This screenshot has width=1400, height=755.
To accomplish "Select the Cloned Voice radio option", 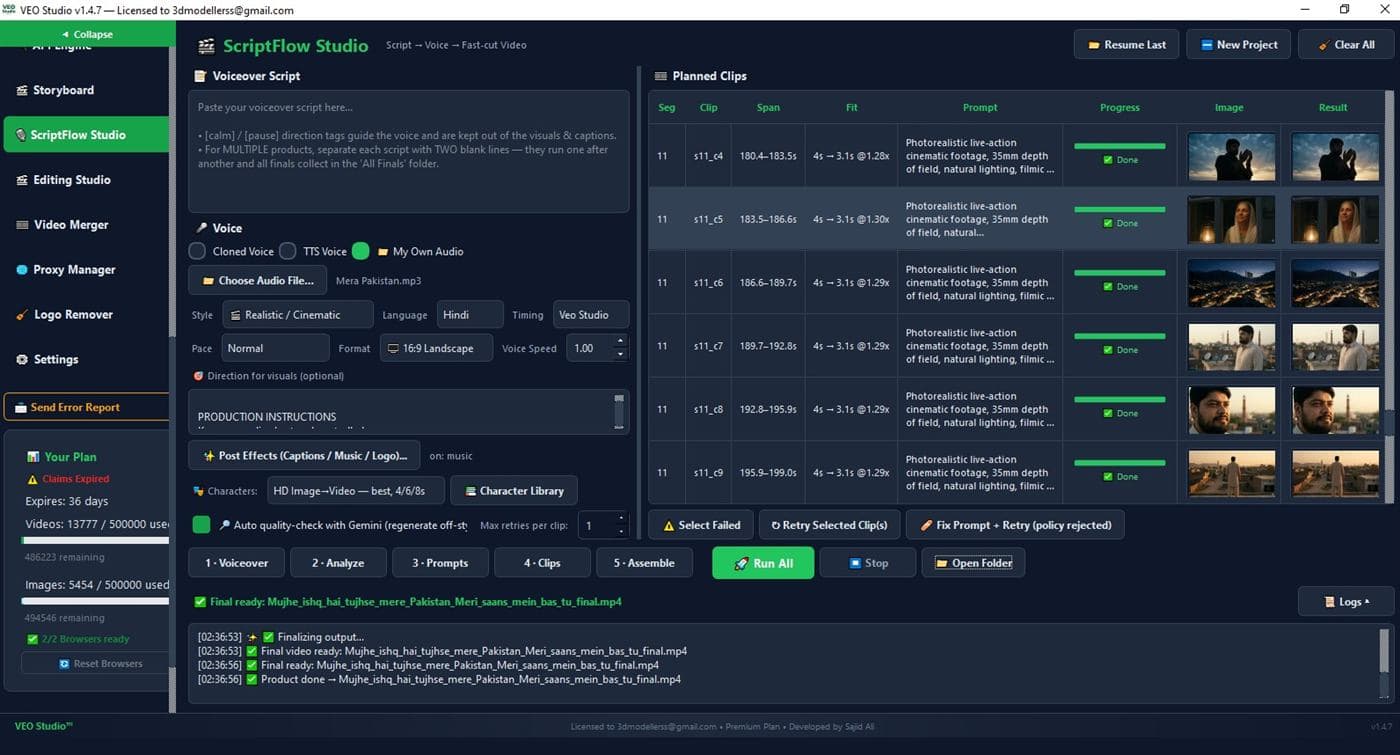I will click(x=198, y=251).
